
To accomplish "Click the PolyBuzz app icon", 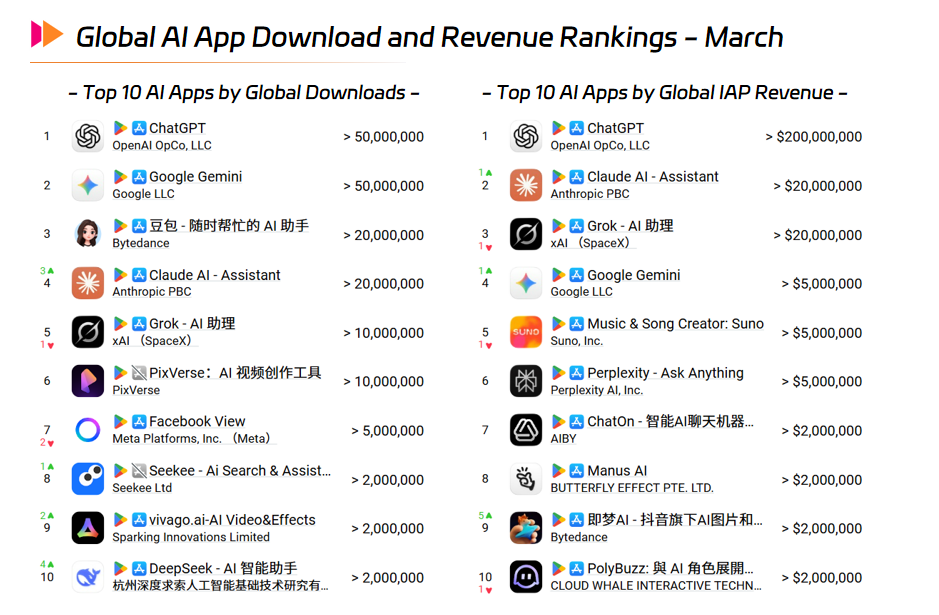I will [525, 577].
